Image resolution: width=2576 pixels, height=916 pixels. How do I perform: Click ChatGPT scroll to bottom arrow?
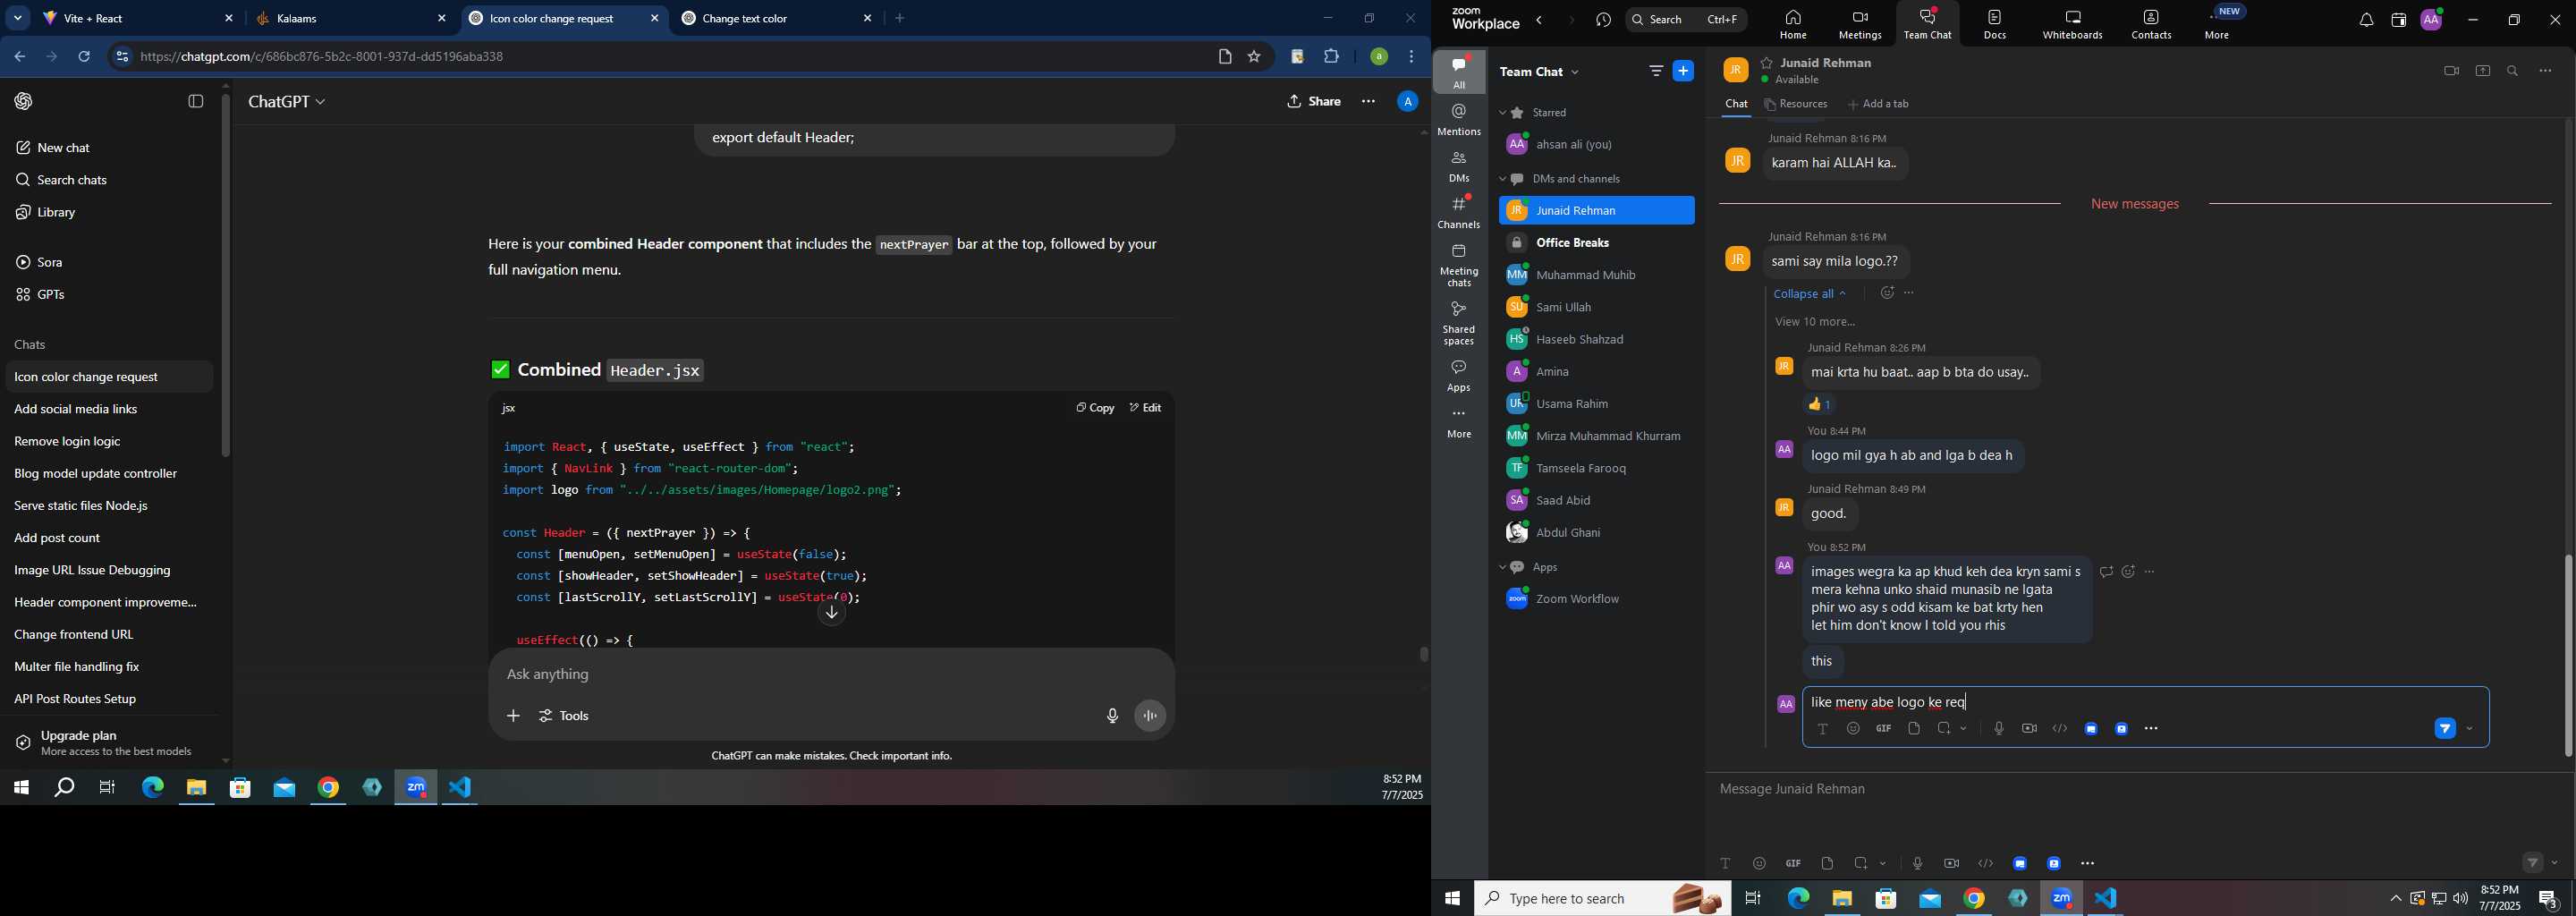tap(831, 613)
